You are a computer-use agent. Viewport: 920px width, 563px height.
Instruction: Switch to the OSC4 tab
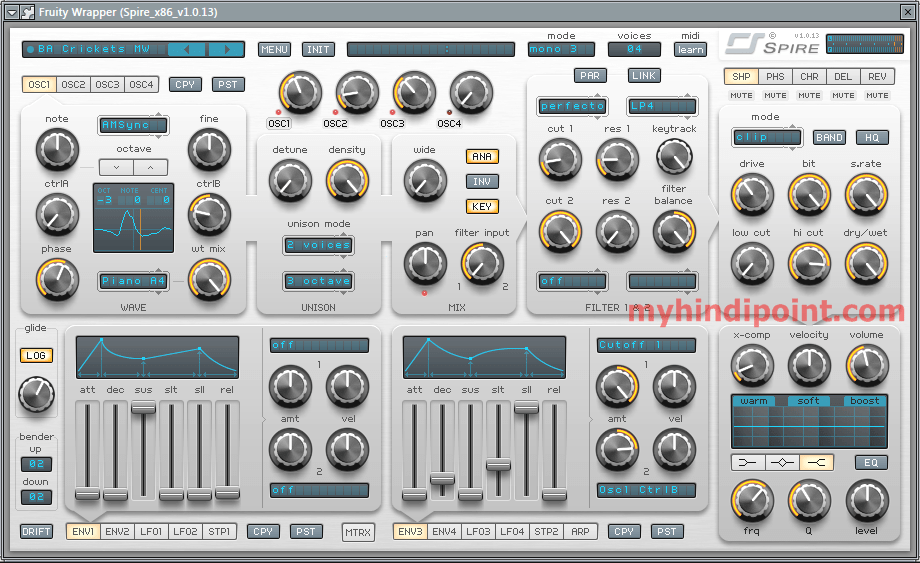click(141, 84)
